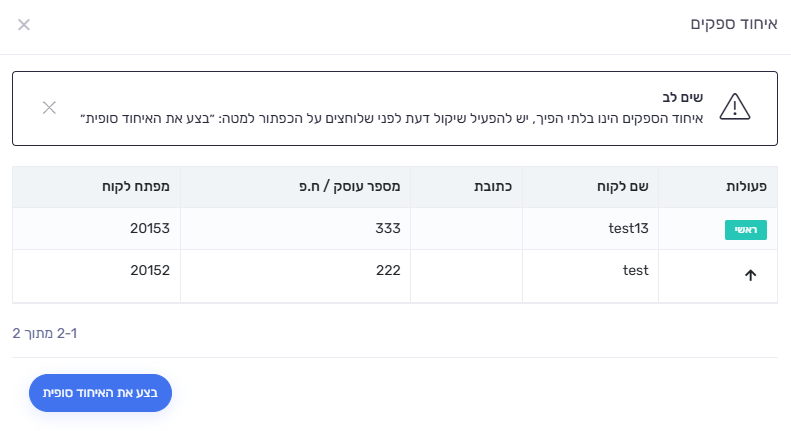Viewport: 791px width, 431px height.
Task: Select the מספר עוסק / ח.פ header
Action: pos(350,186)
